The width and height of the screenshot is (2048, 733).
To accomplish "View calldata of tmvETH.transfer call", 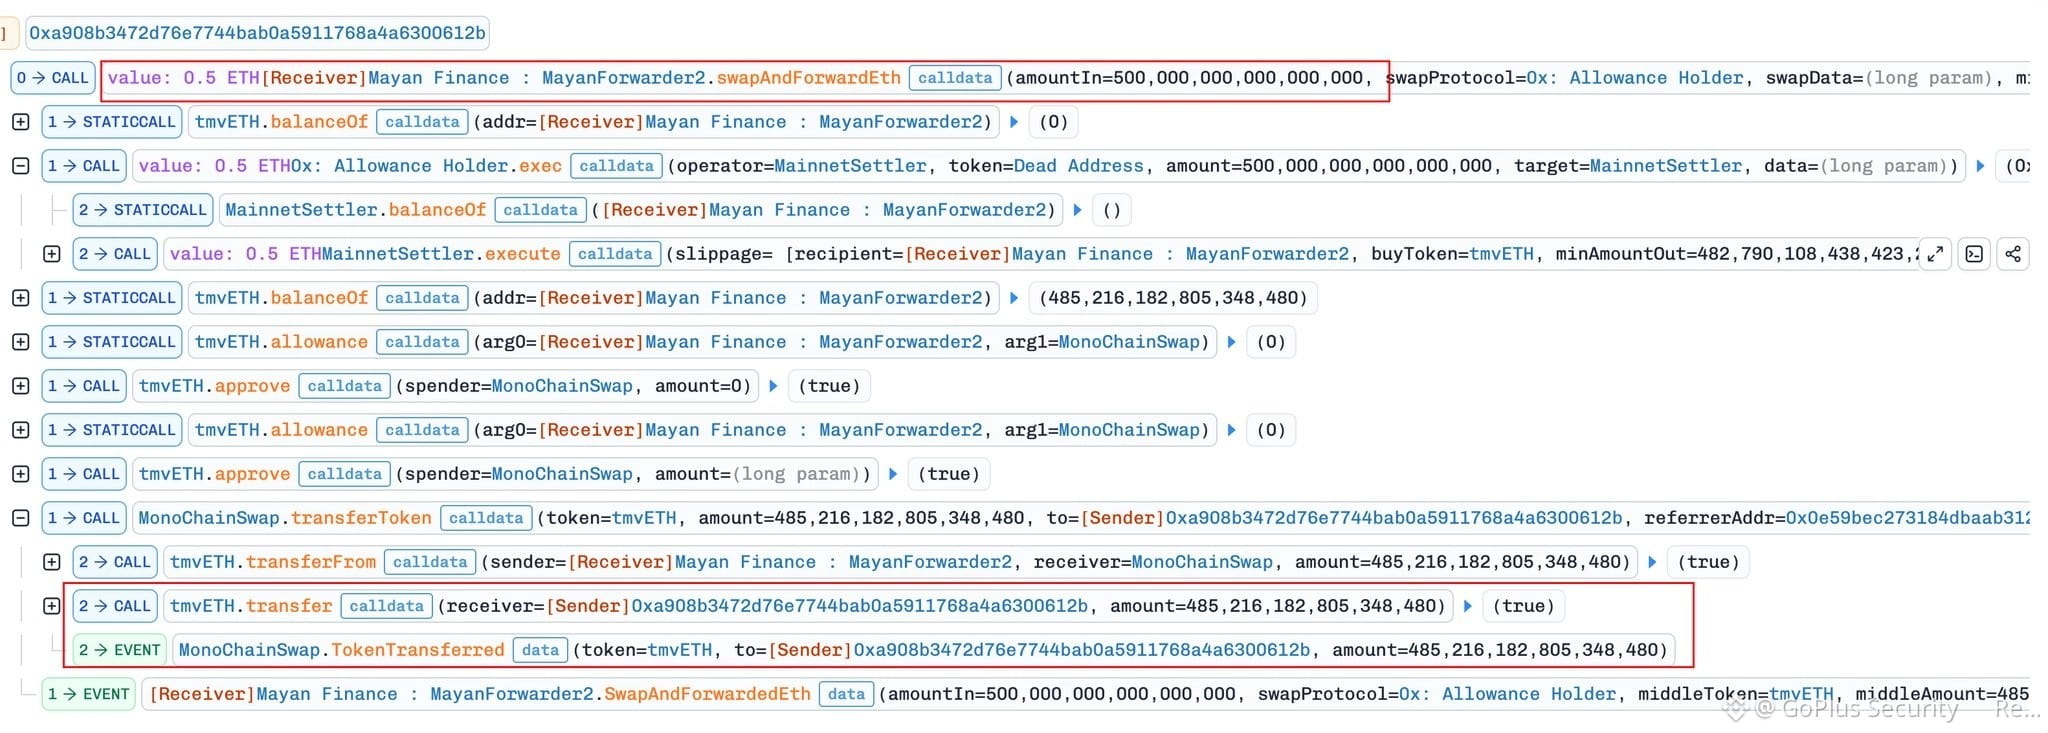I will point(386,606).
